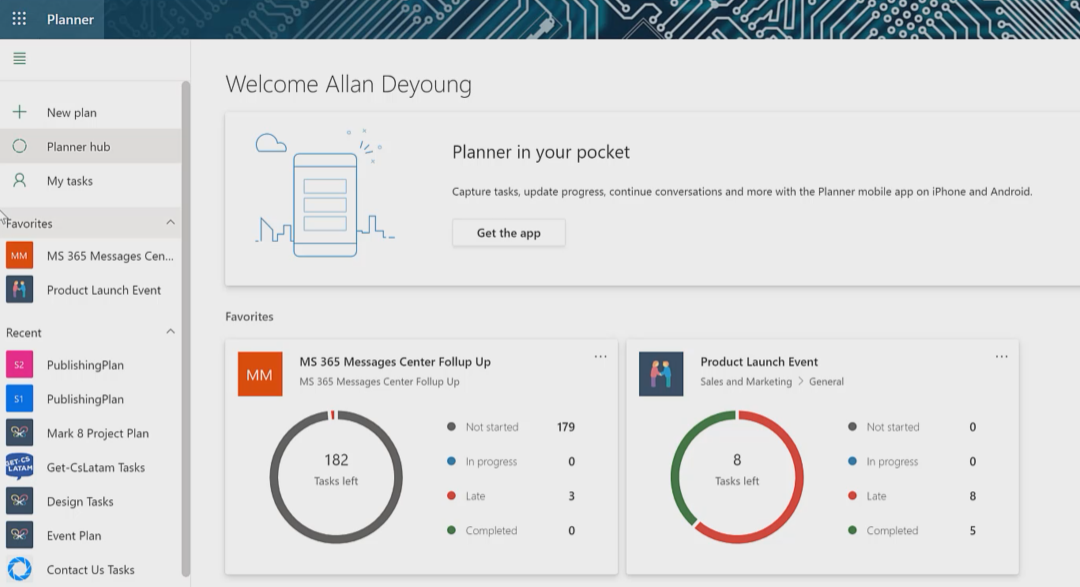Screen dimensions: 1080x587
Task: Click the large MM tile on MS 365 card
Action: 260,374
